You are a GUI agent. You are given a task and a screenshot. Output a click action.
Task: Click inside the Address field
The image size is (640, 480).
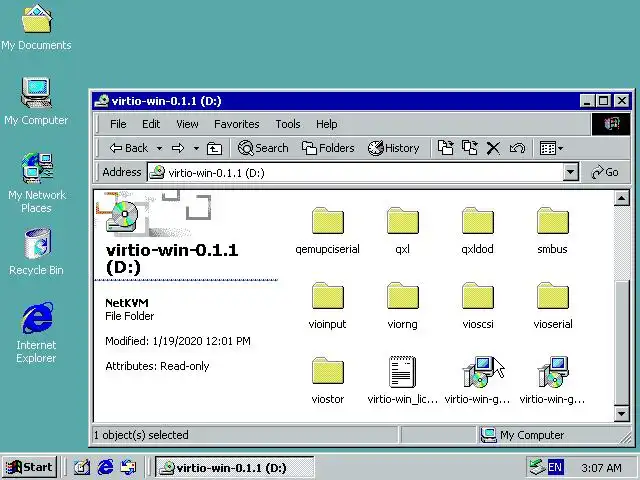(x=355, y=173)
